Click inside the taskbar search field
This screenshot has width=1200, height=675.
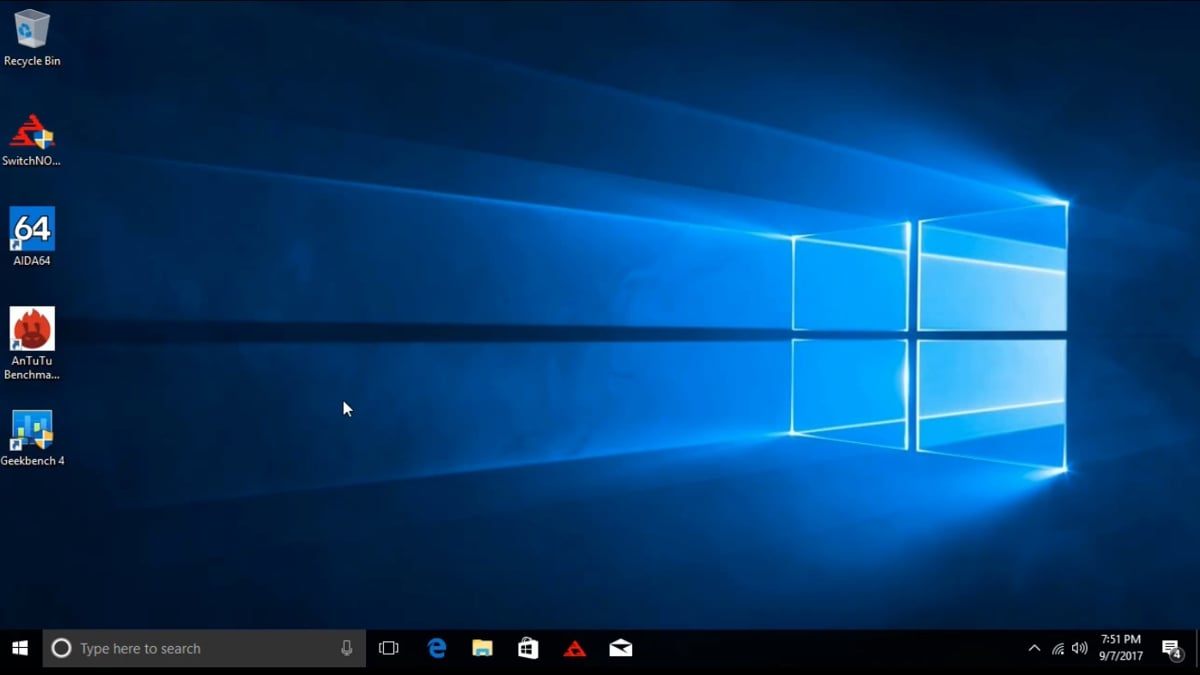click(180, 648)
